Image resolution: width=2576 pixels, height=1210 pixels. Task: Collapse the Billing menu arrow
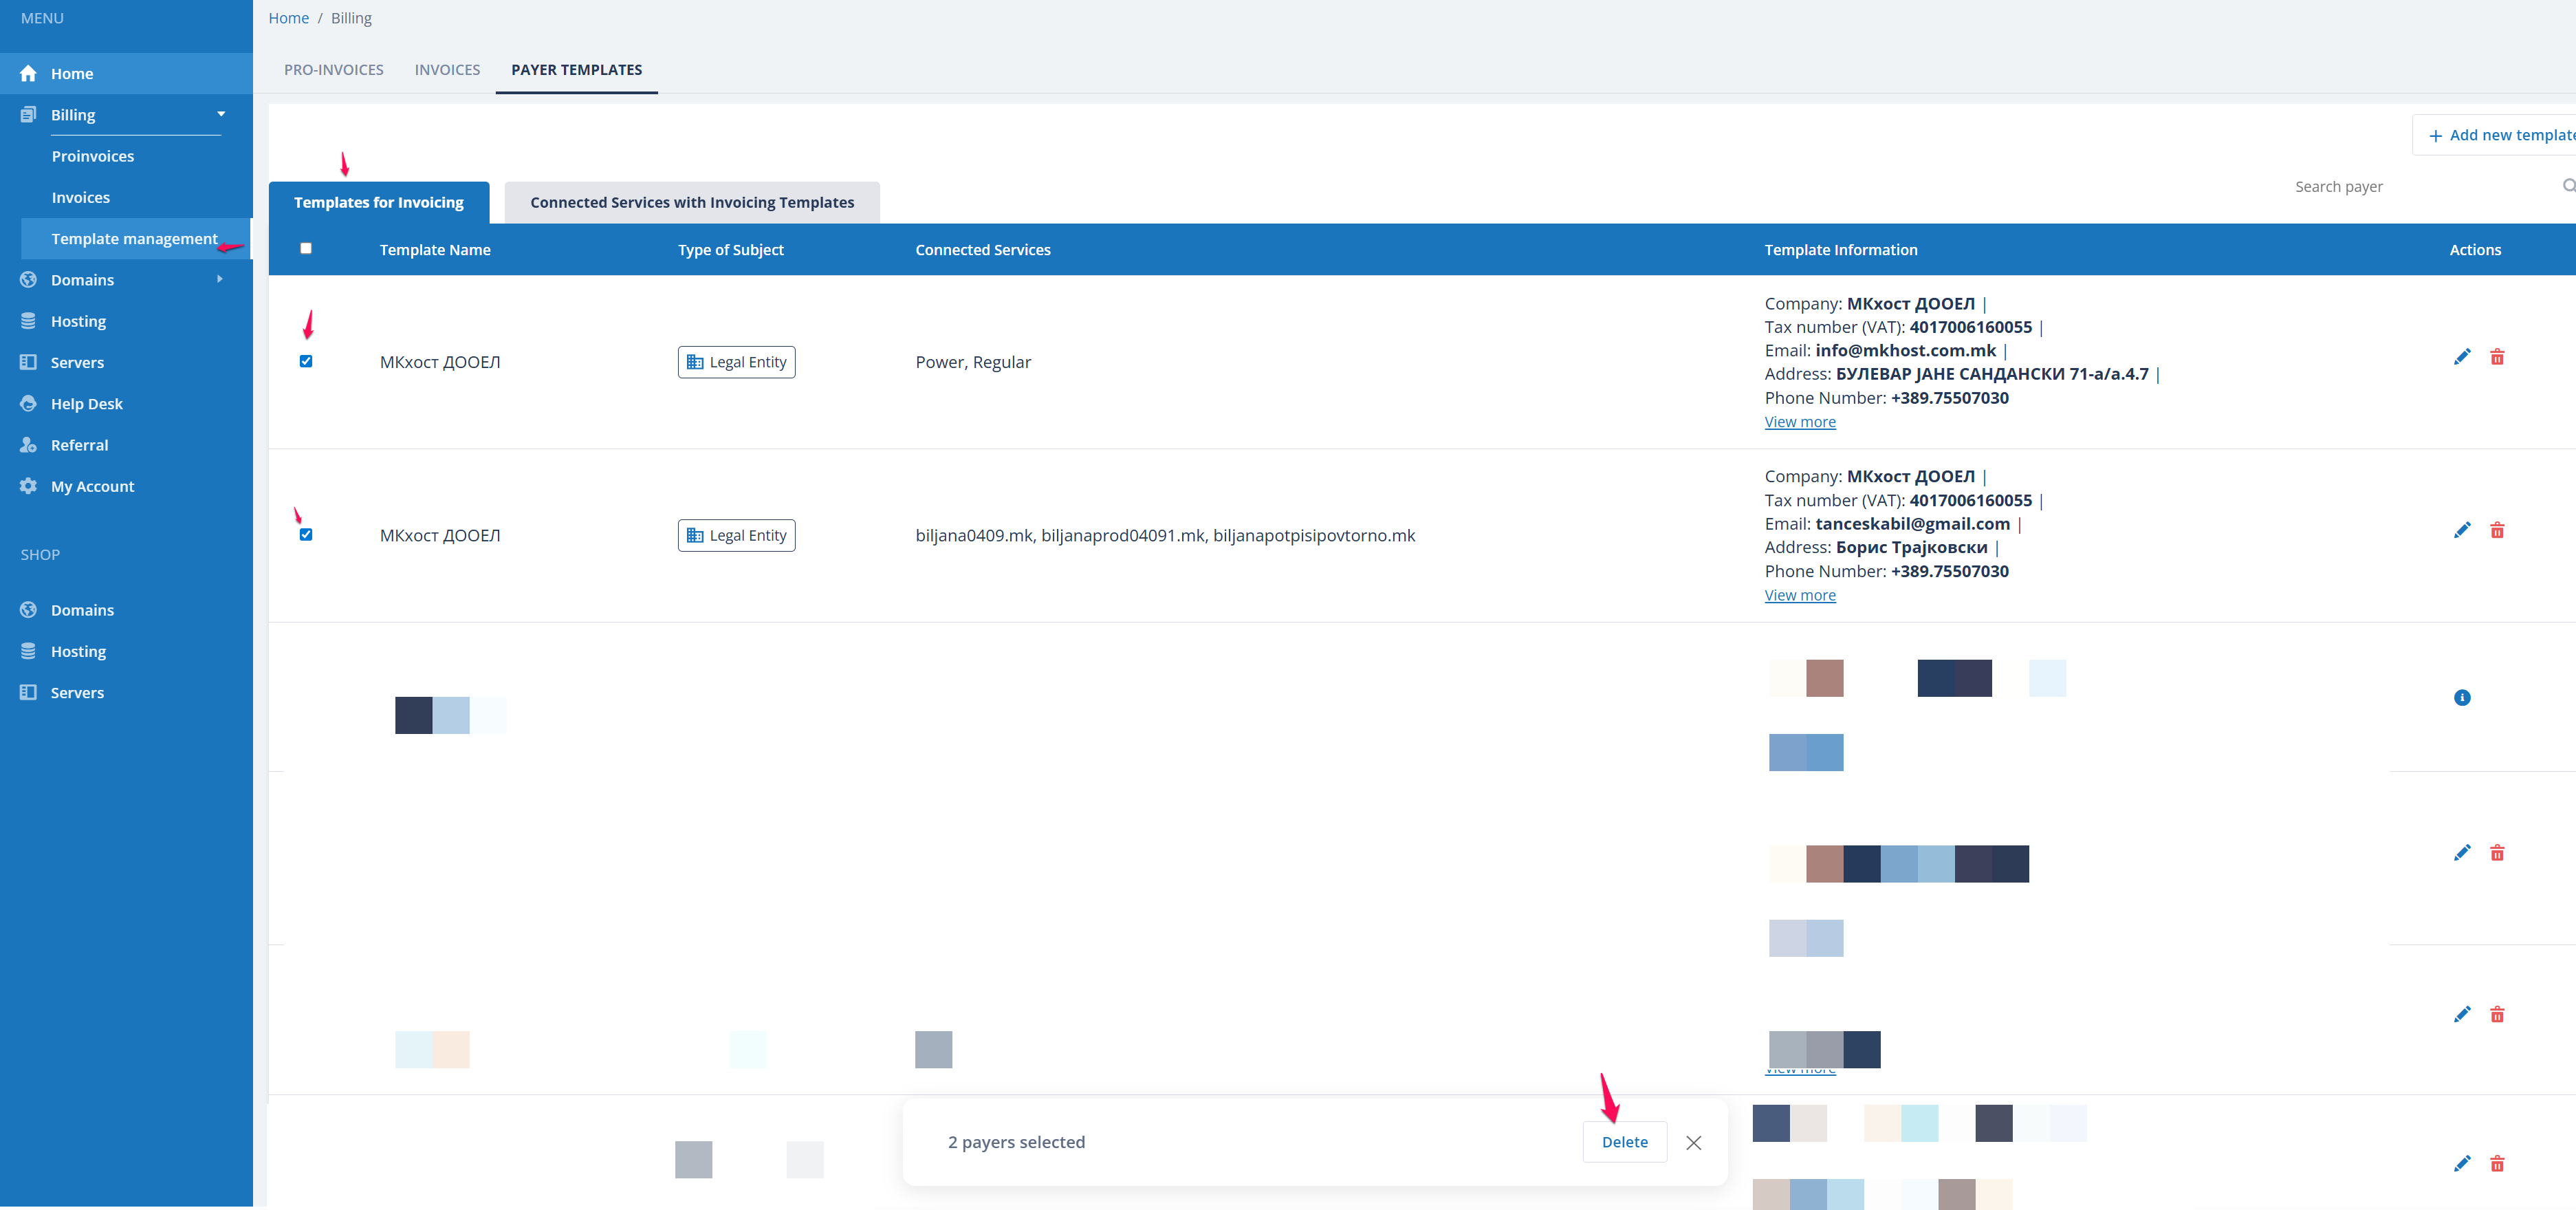point(221,114)
